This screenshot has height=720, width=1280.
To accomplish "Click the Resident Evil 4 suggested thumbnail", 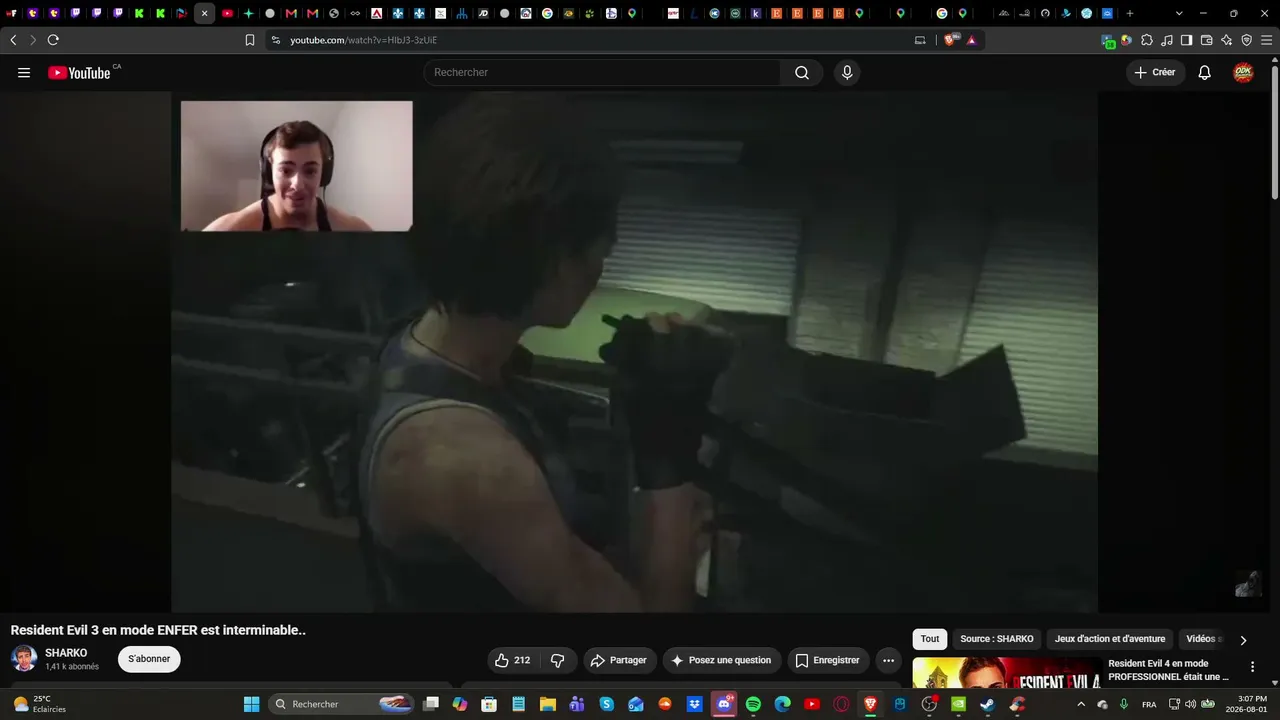I will (1006, 673).
